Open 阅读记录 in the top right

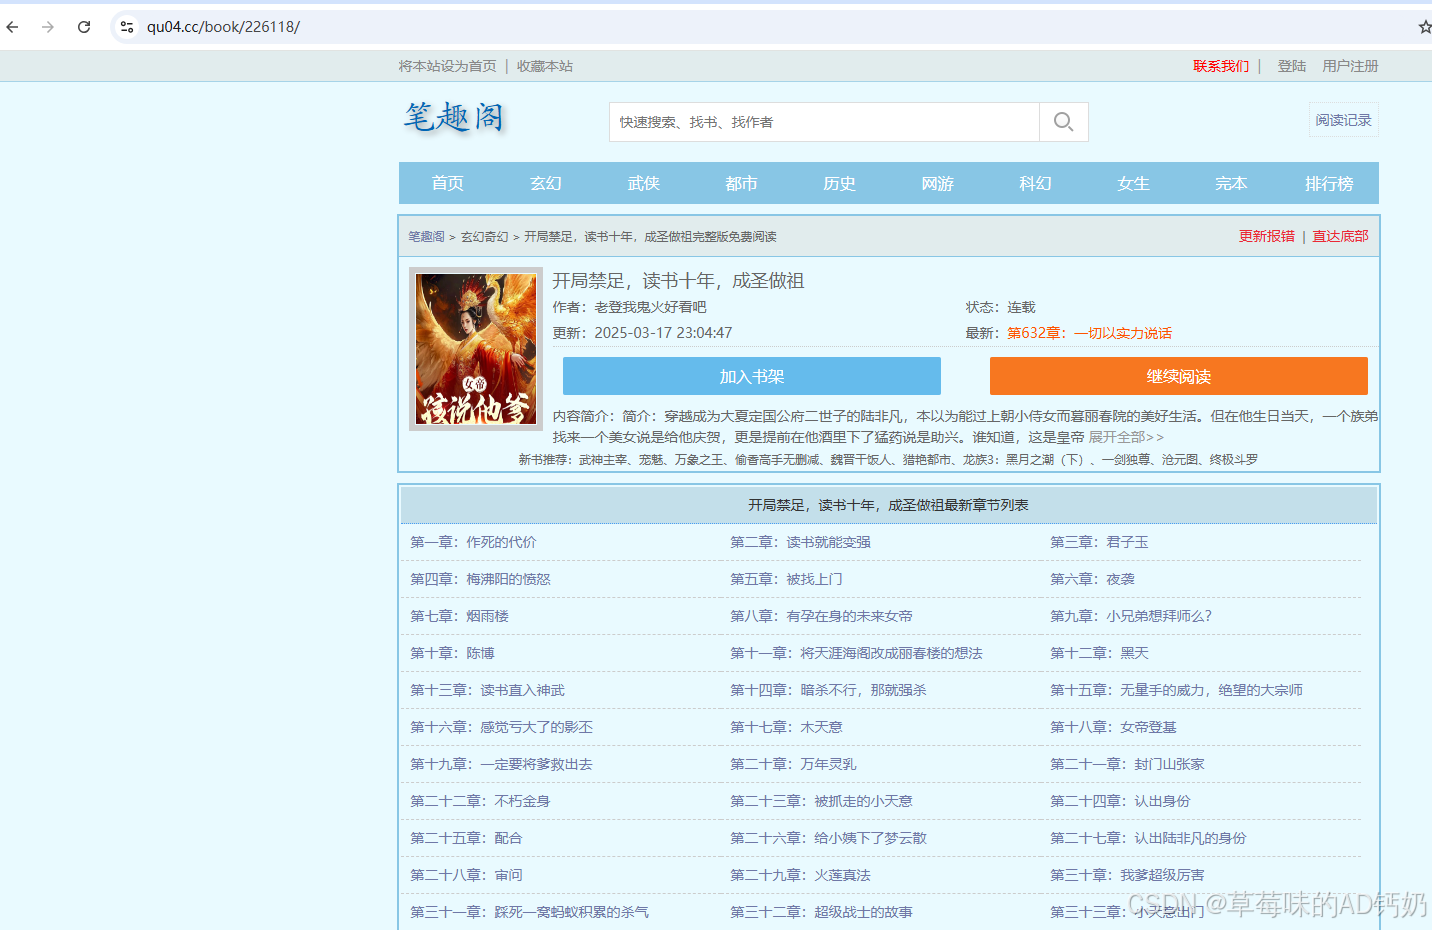(x=1343, y=119)
